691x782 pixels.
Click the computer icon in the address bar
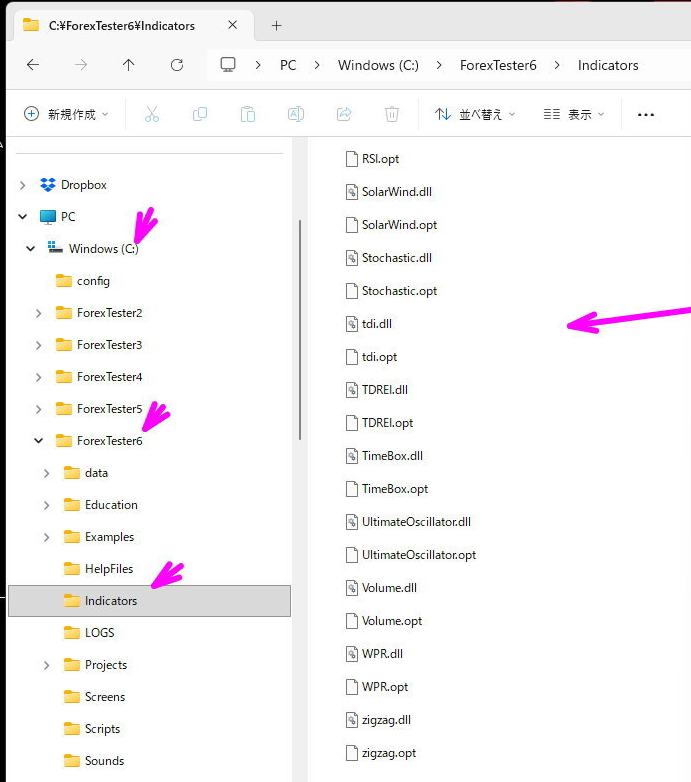click(228, 65)
